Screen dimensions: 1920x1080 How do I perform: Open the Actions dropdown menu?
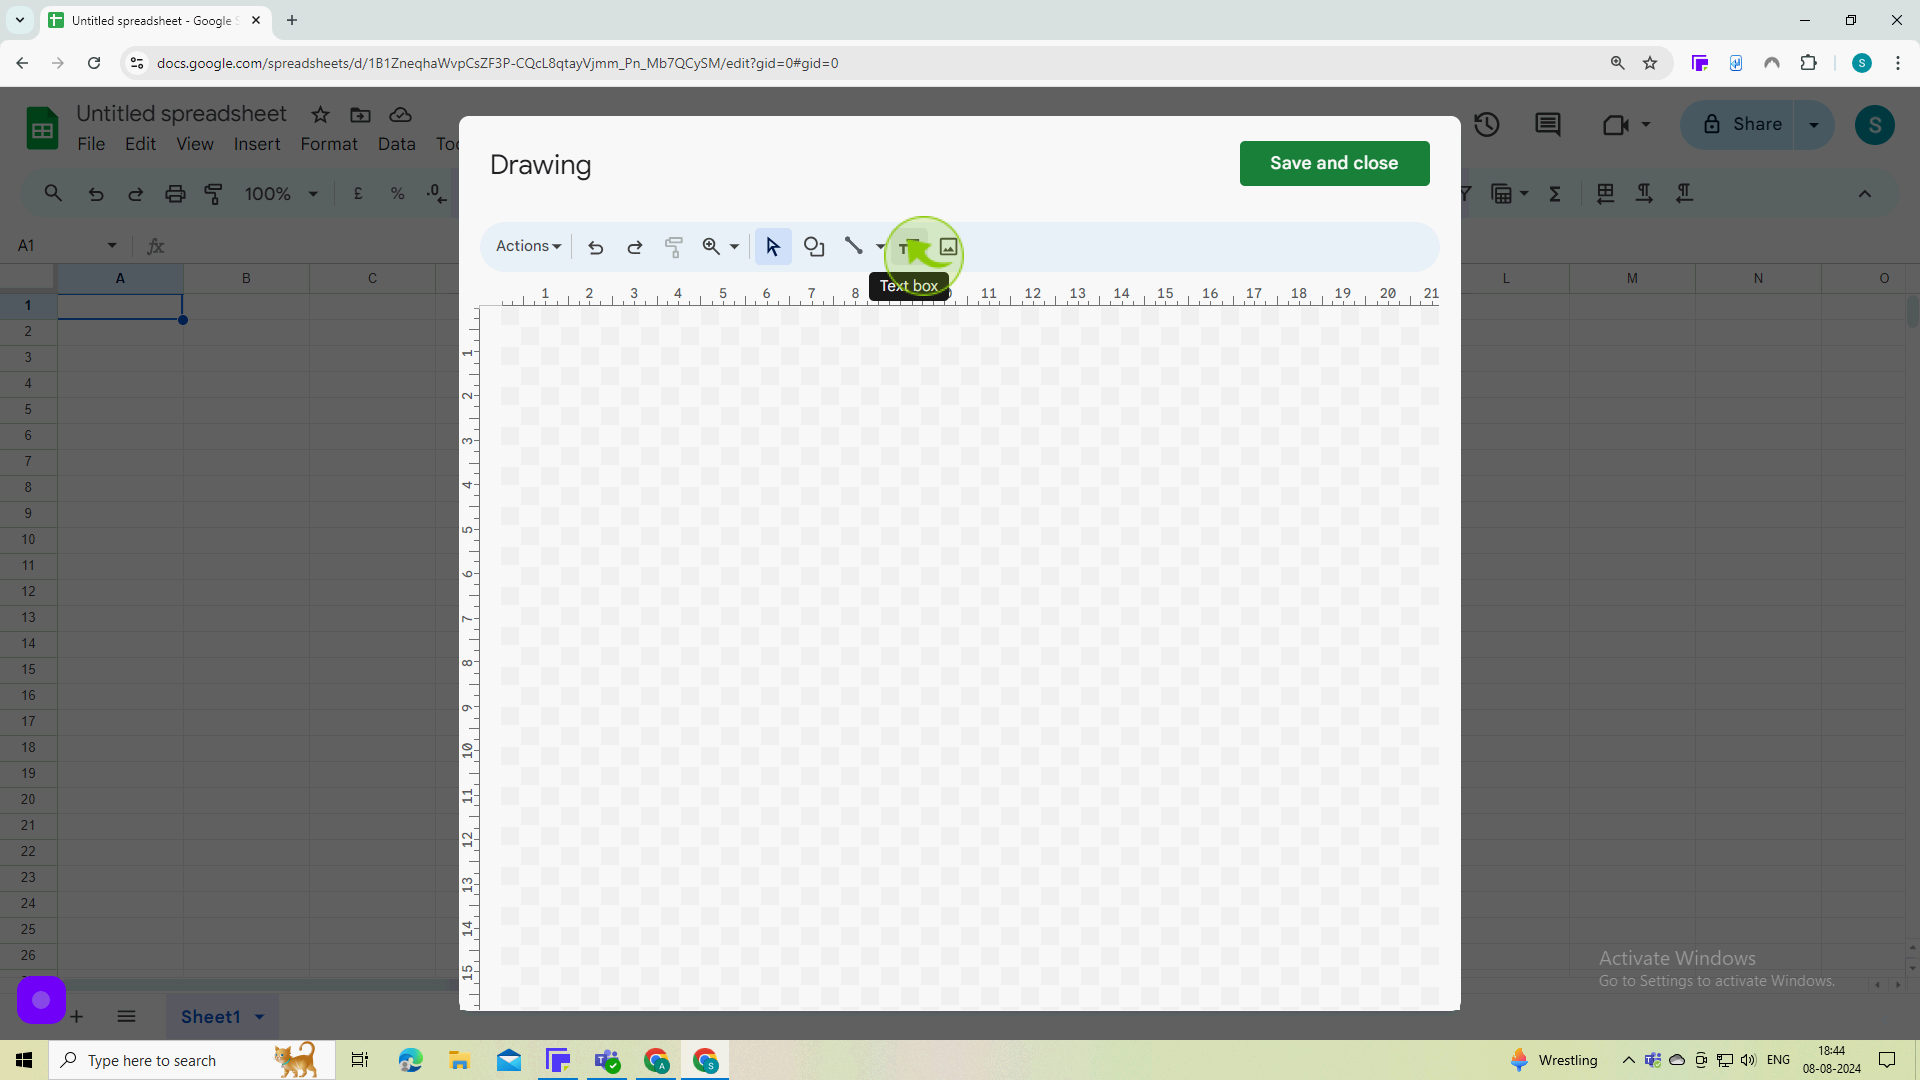(527, 247)
